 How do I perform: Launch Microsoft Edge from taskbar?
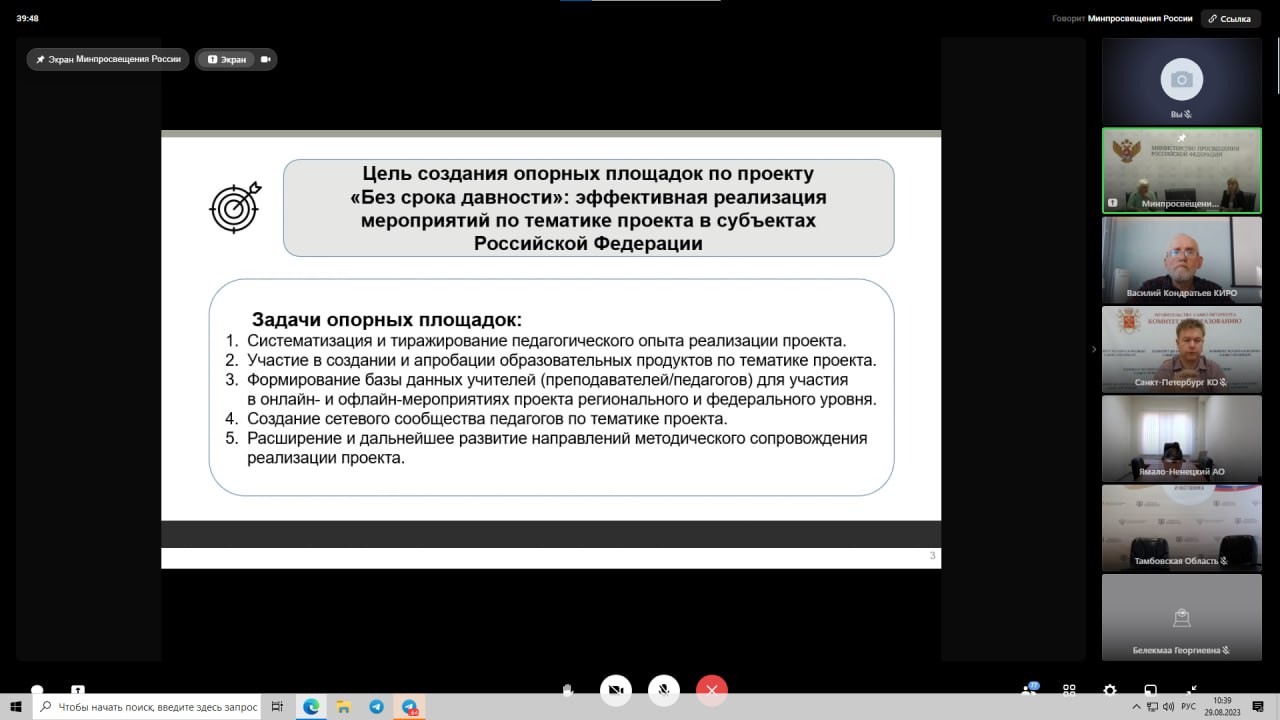click(x=311, y=706)
